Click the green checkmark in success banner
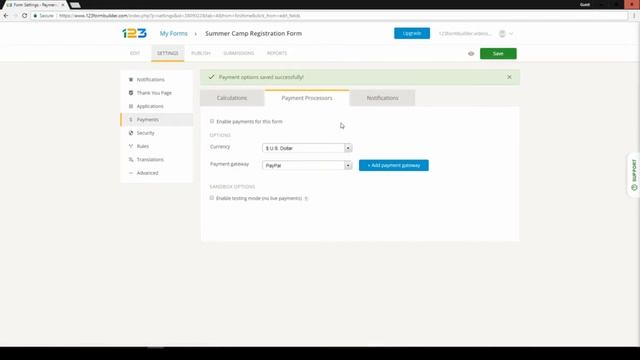The height and width of the screenshot is (360, 640). pyautogui.click(x=211, y=77)
